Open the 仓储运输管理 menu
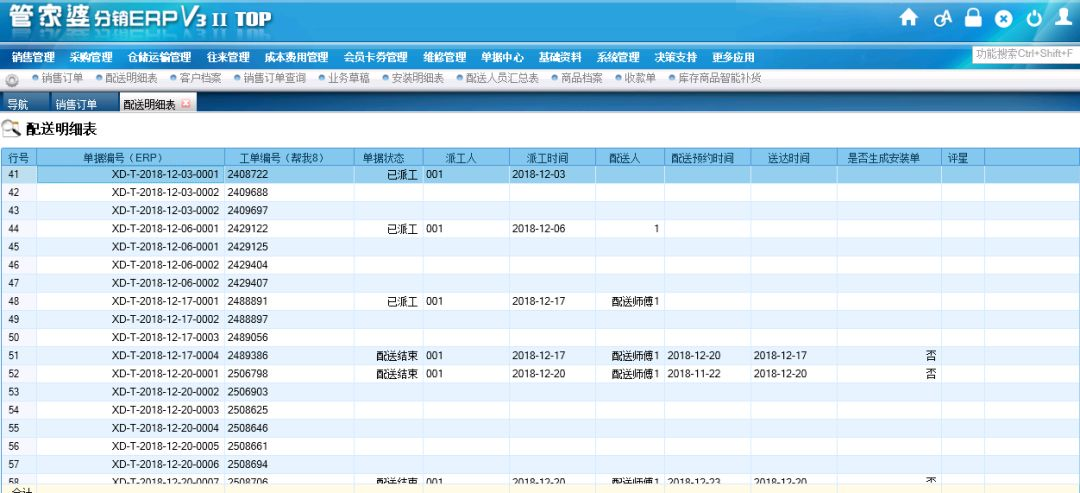This screenshot has height=493, width=1080. (159, 58)
